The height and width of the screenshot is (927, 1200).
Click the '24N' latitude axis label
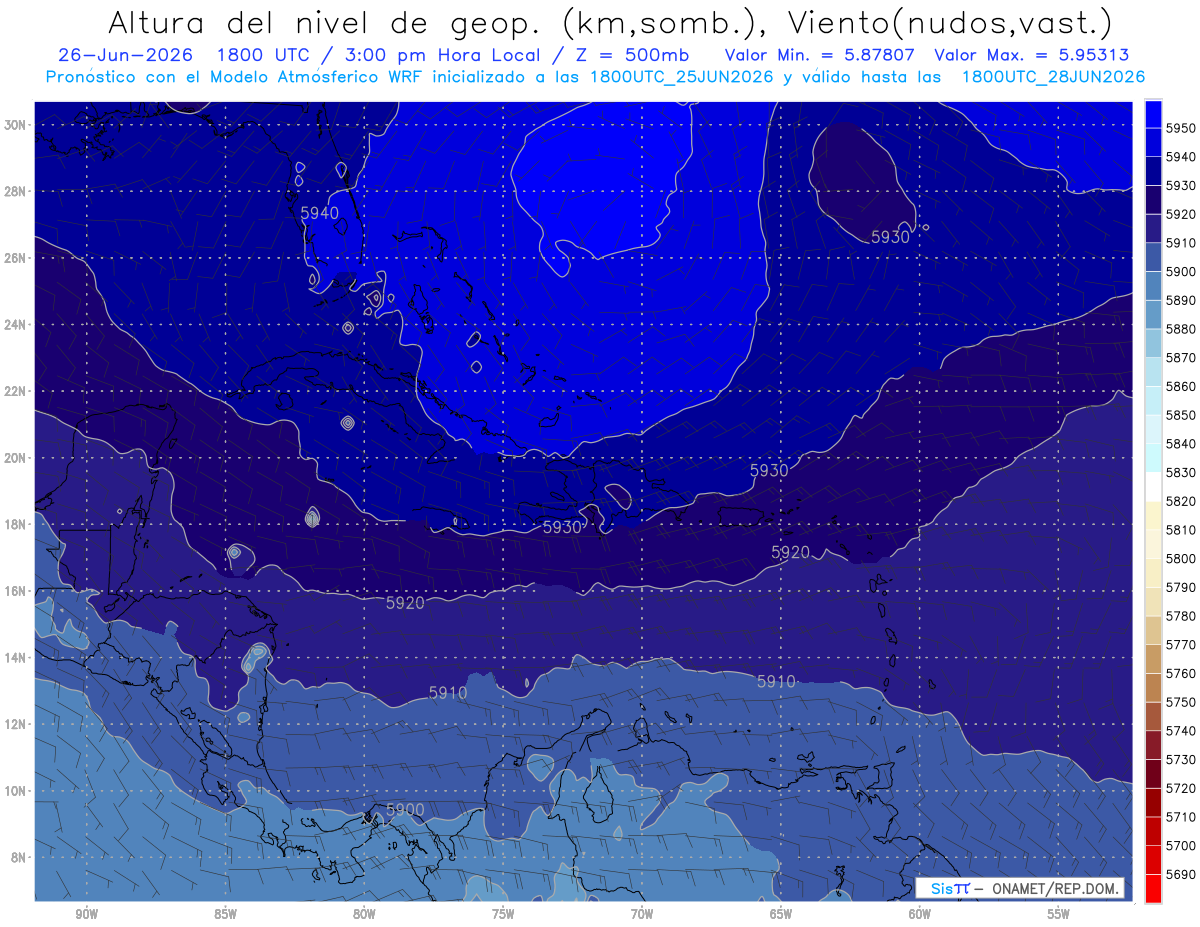click(x=17, y=324)
